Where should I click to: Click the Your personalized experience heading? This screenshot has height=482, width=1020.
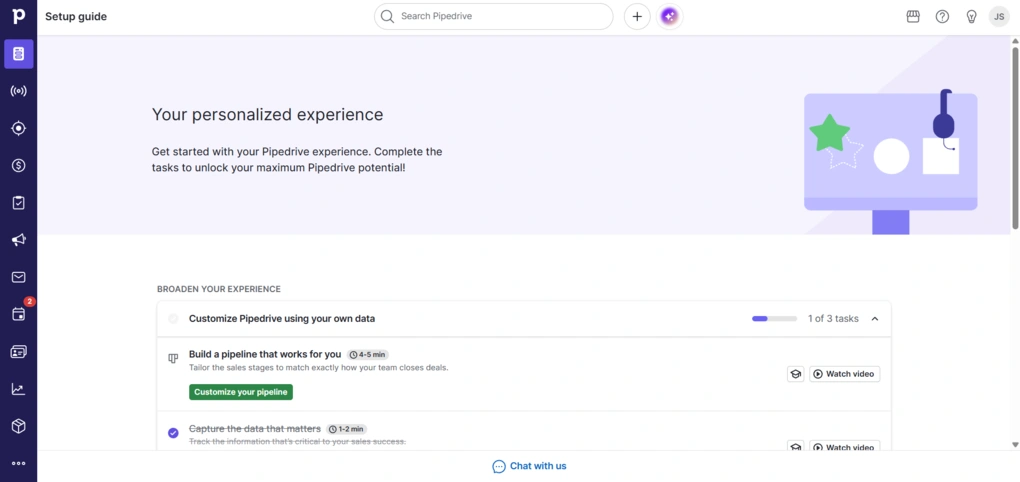pyautogui.click(x=267, y=115)
